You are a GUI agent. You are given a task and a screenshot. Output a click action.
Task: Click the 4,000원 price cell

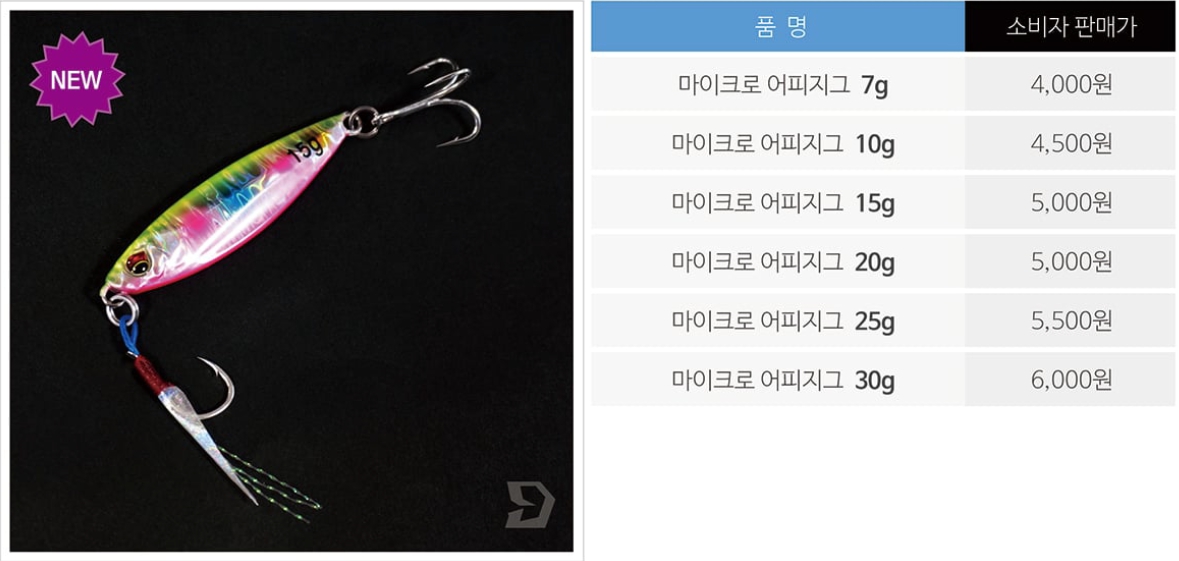tap(1071, 84)
